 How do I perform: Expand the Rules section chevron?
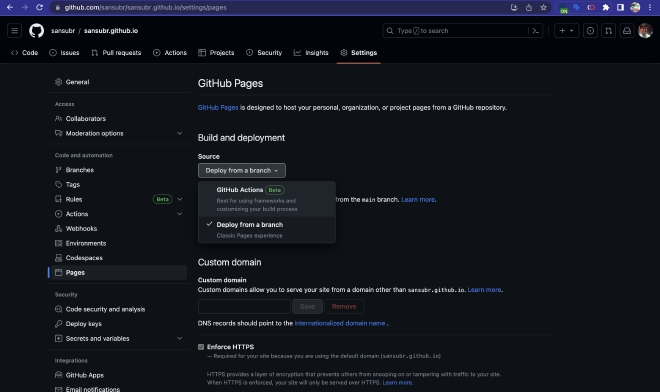[x=180, y=199]
